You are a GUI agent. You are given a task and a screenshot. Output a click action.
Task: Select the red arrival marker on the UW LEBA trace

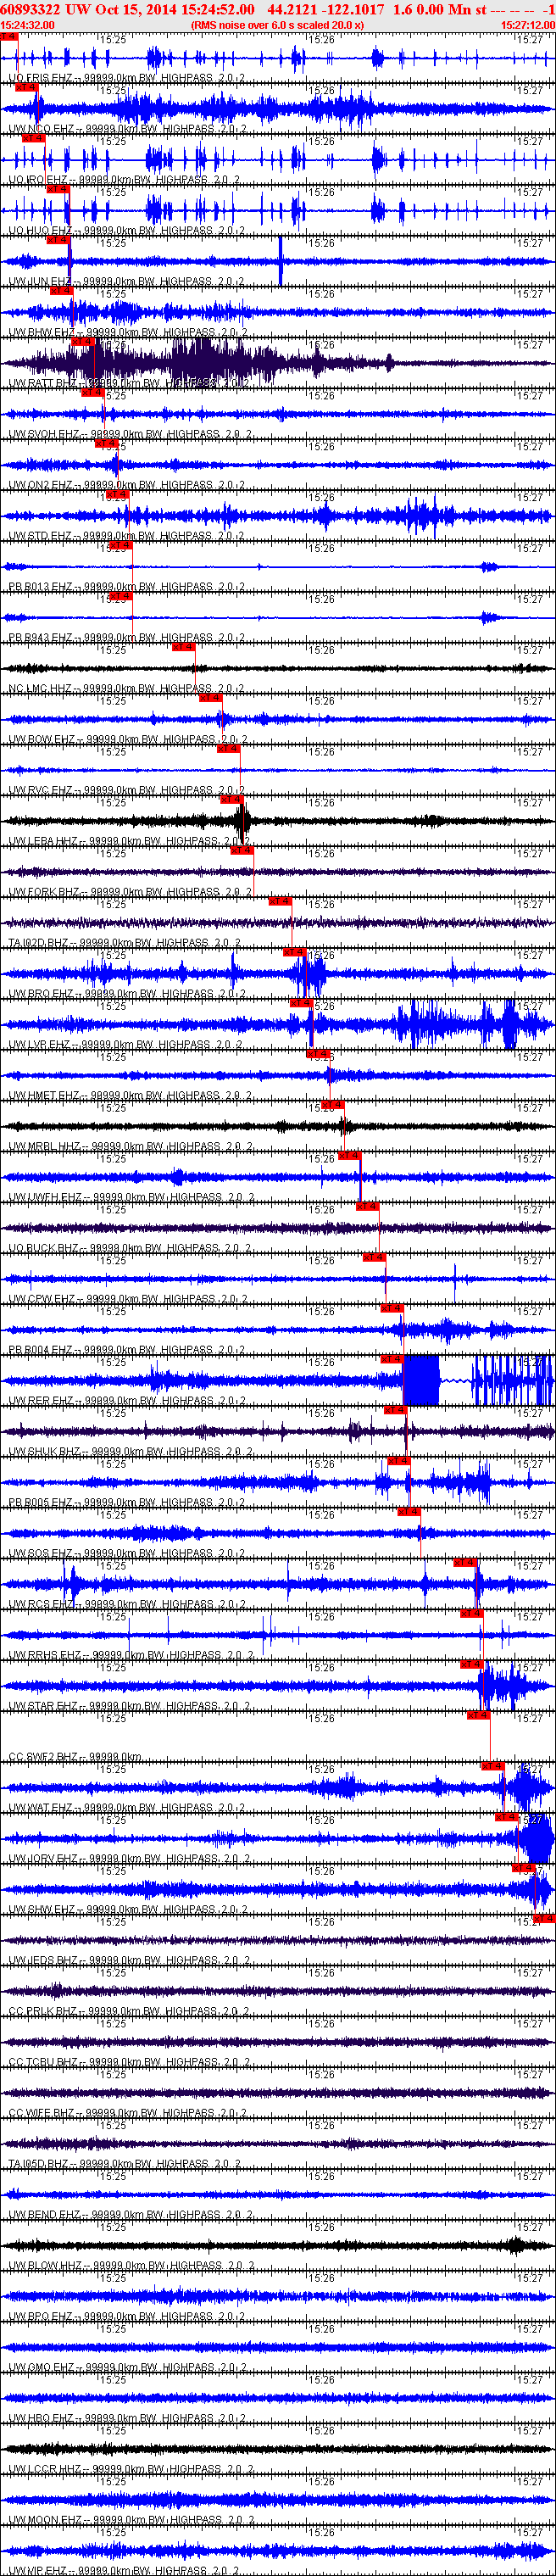[231, 799]
